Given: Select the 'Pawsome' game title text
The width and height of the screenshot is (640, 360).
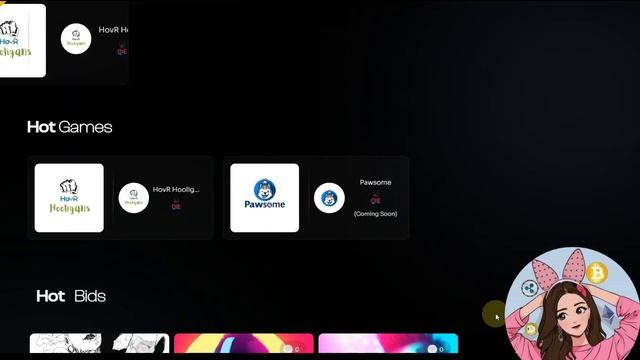Looking at the screenshot, I should 376,182.
